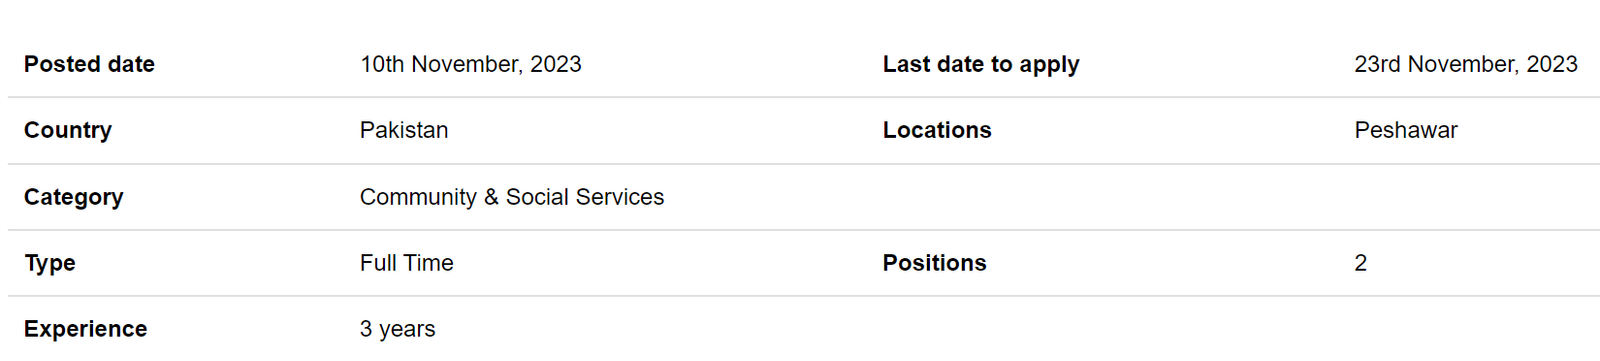
Task: Select the positions count 2
Action: [1361, 263]
